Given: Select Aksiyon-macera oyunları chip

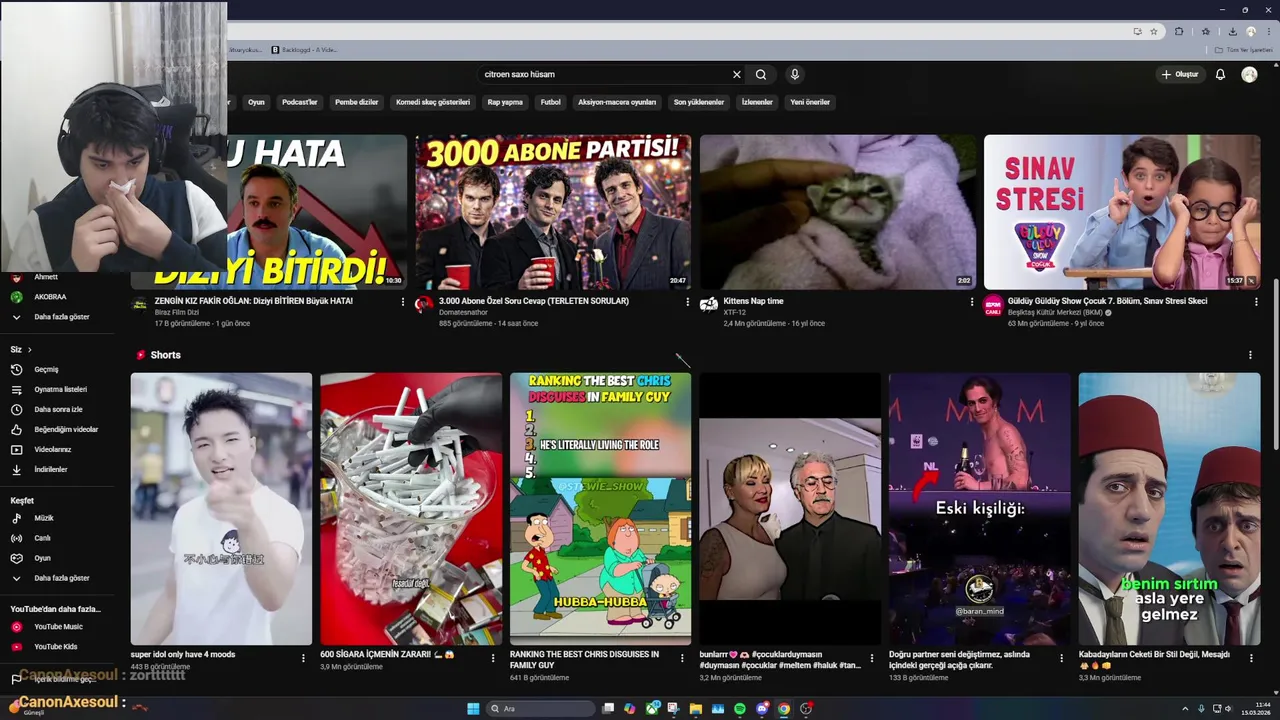Looking at the screenshot, I should click(x=617, y=102).
